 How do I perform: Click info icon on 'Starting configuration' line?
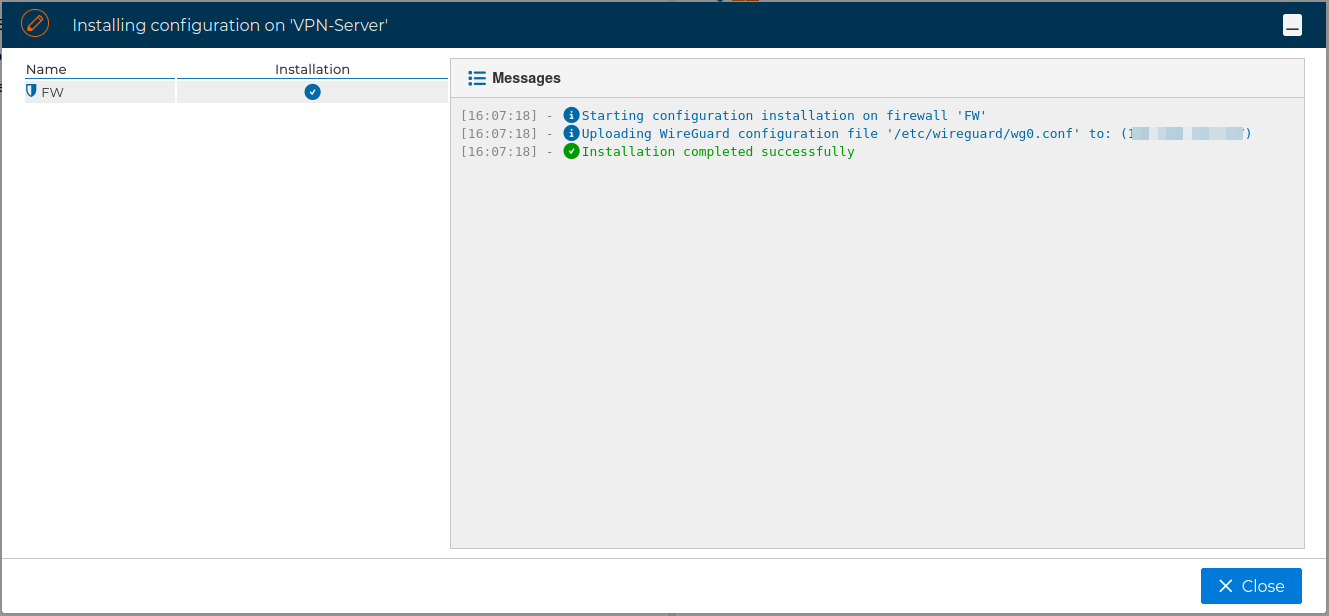571,116
